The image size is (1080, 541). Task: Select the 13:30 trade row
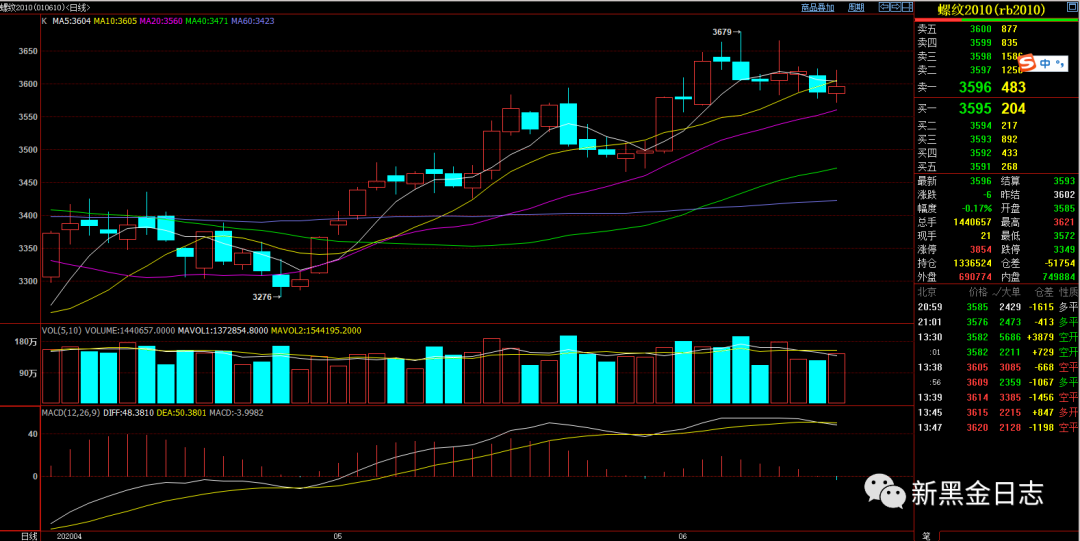(997, 337)
